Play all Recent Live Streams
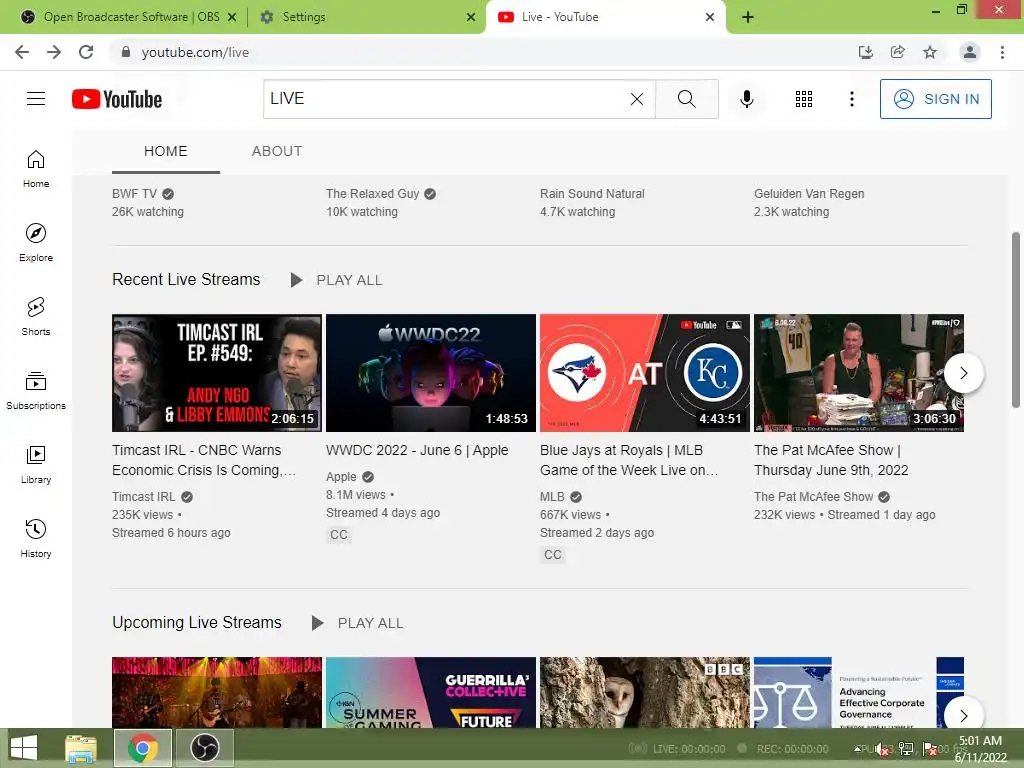The image size is (1024, 768). click(x=337, y=280)
